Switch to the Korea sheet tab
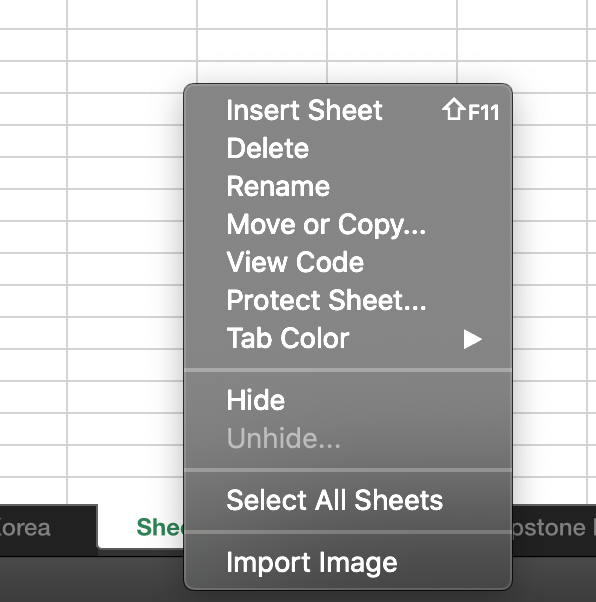 (46, 528)
